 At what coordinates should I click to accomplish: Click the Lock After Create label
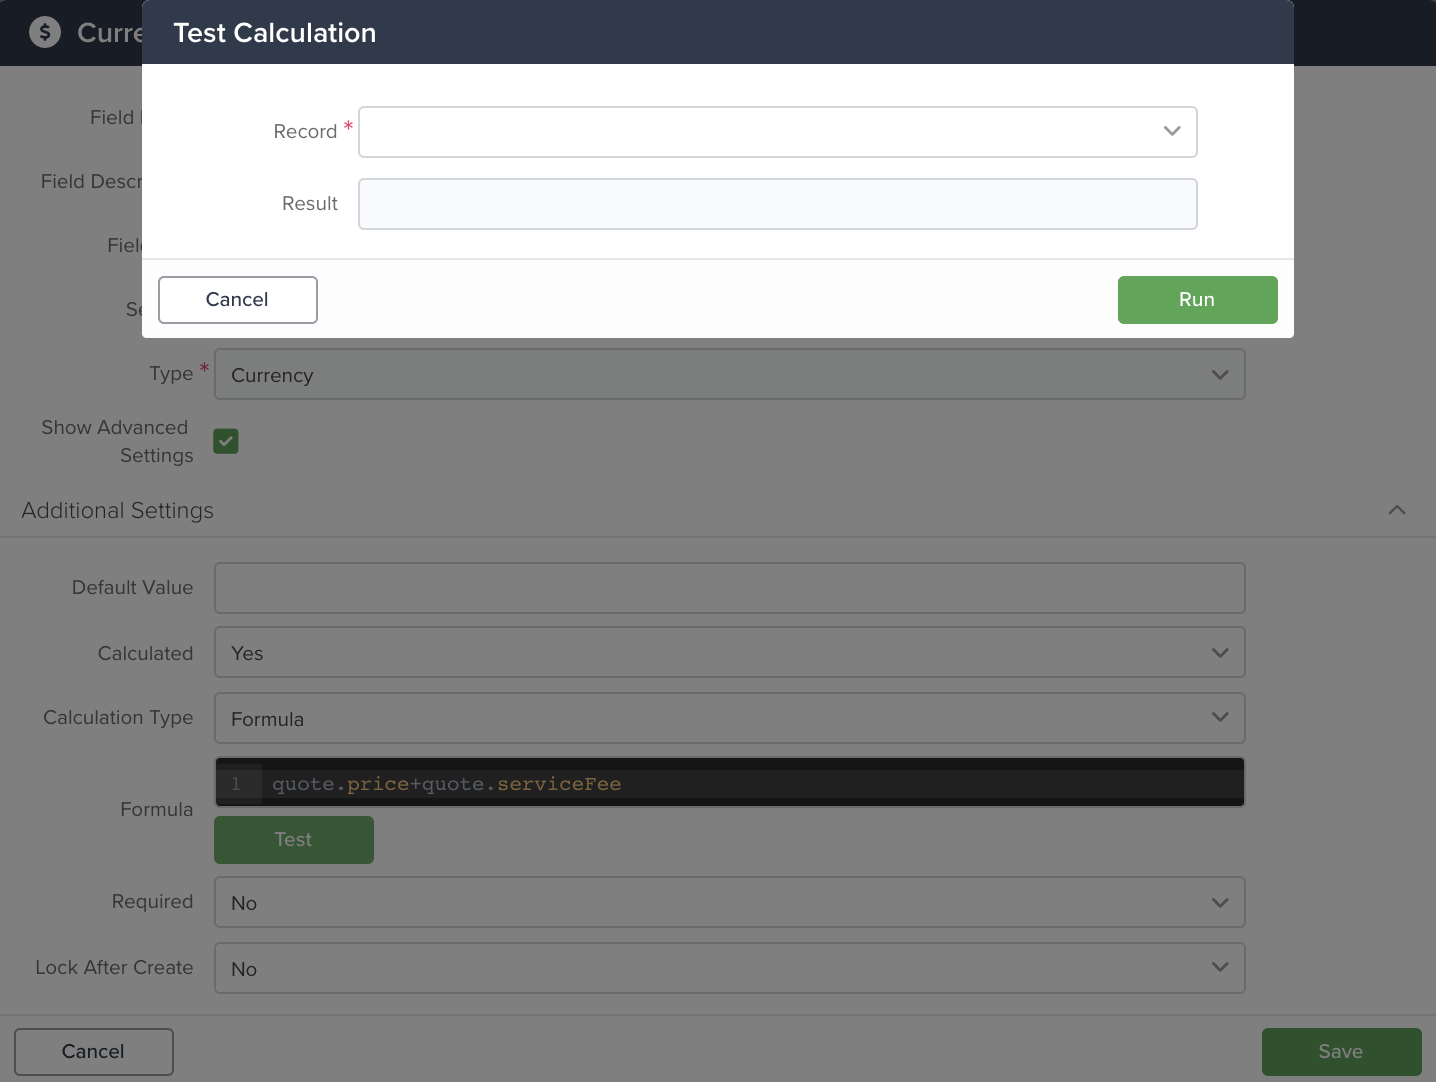click(x=114, y=967)
